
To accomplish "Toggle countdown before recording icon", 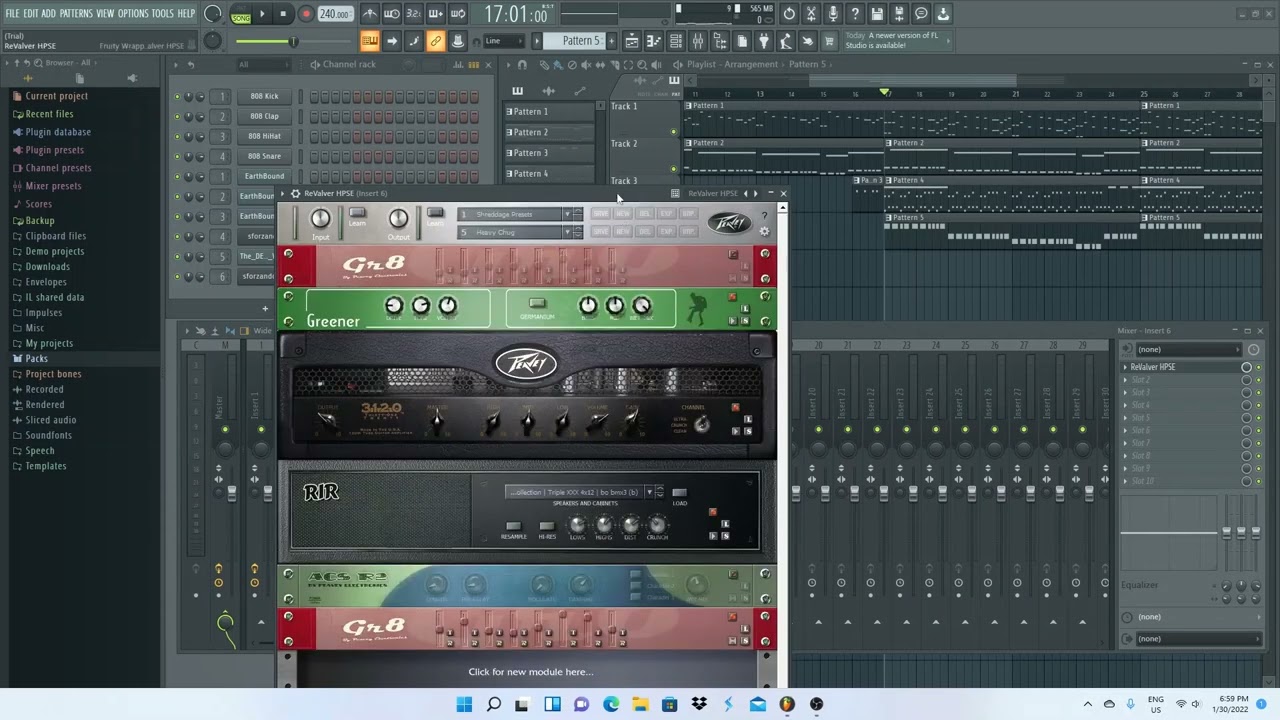I will tap(414, 14).
